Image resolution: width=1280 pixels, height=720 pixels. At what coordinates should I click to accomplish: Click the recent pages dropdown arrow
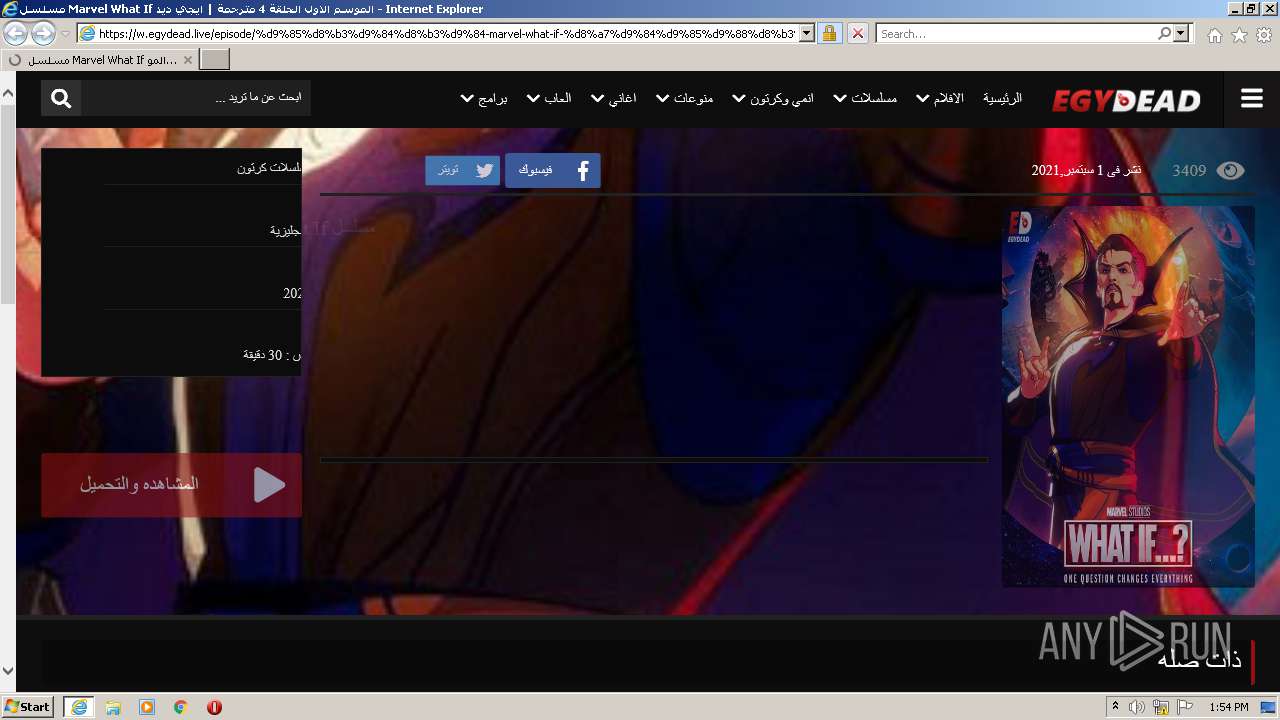pos(66,33)
